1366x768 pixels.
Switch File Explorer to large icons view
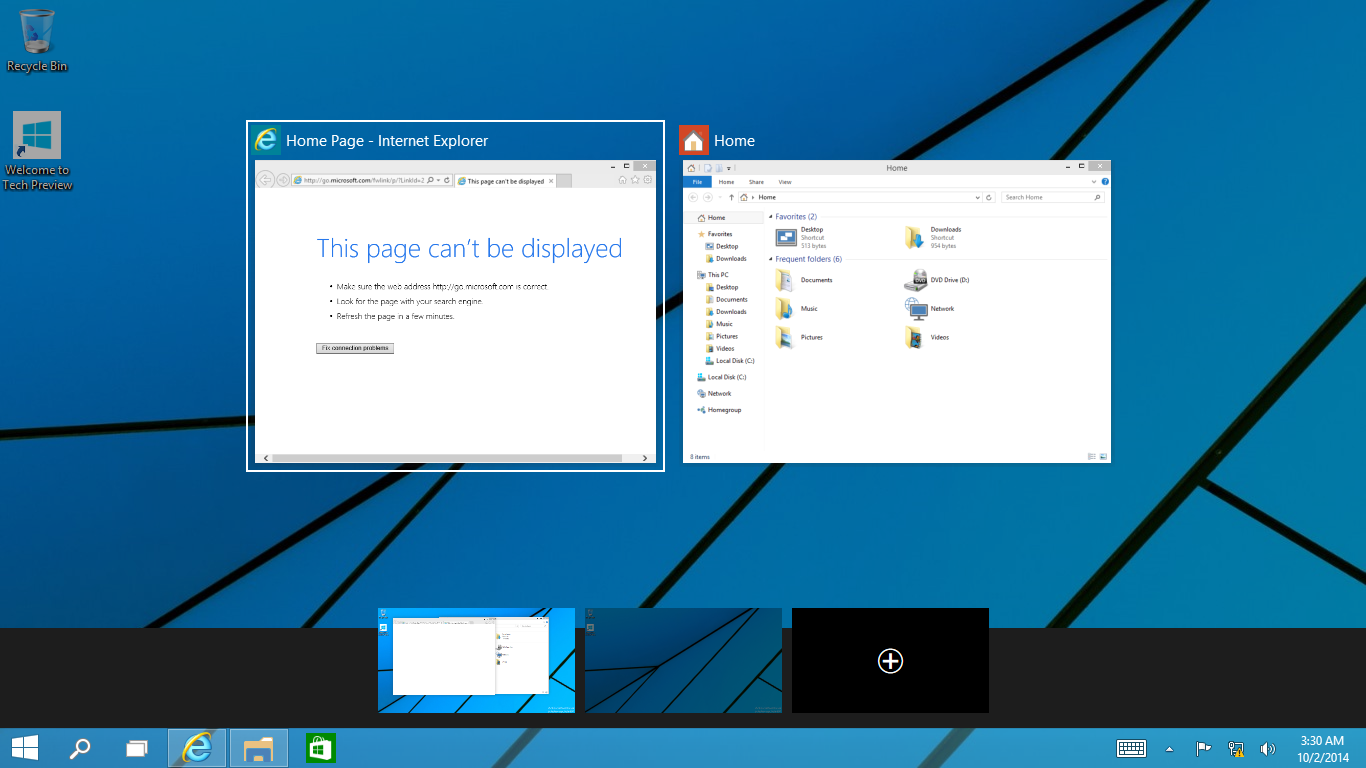[x=1103, y=456]
